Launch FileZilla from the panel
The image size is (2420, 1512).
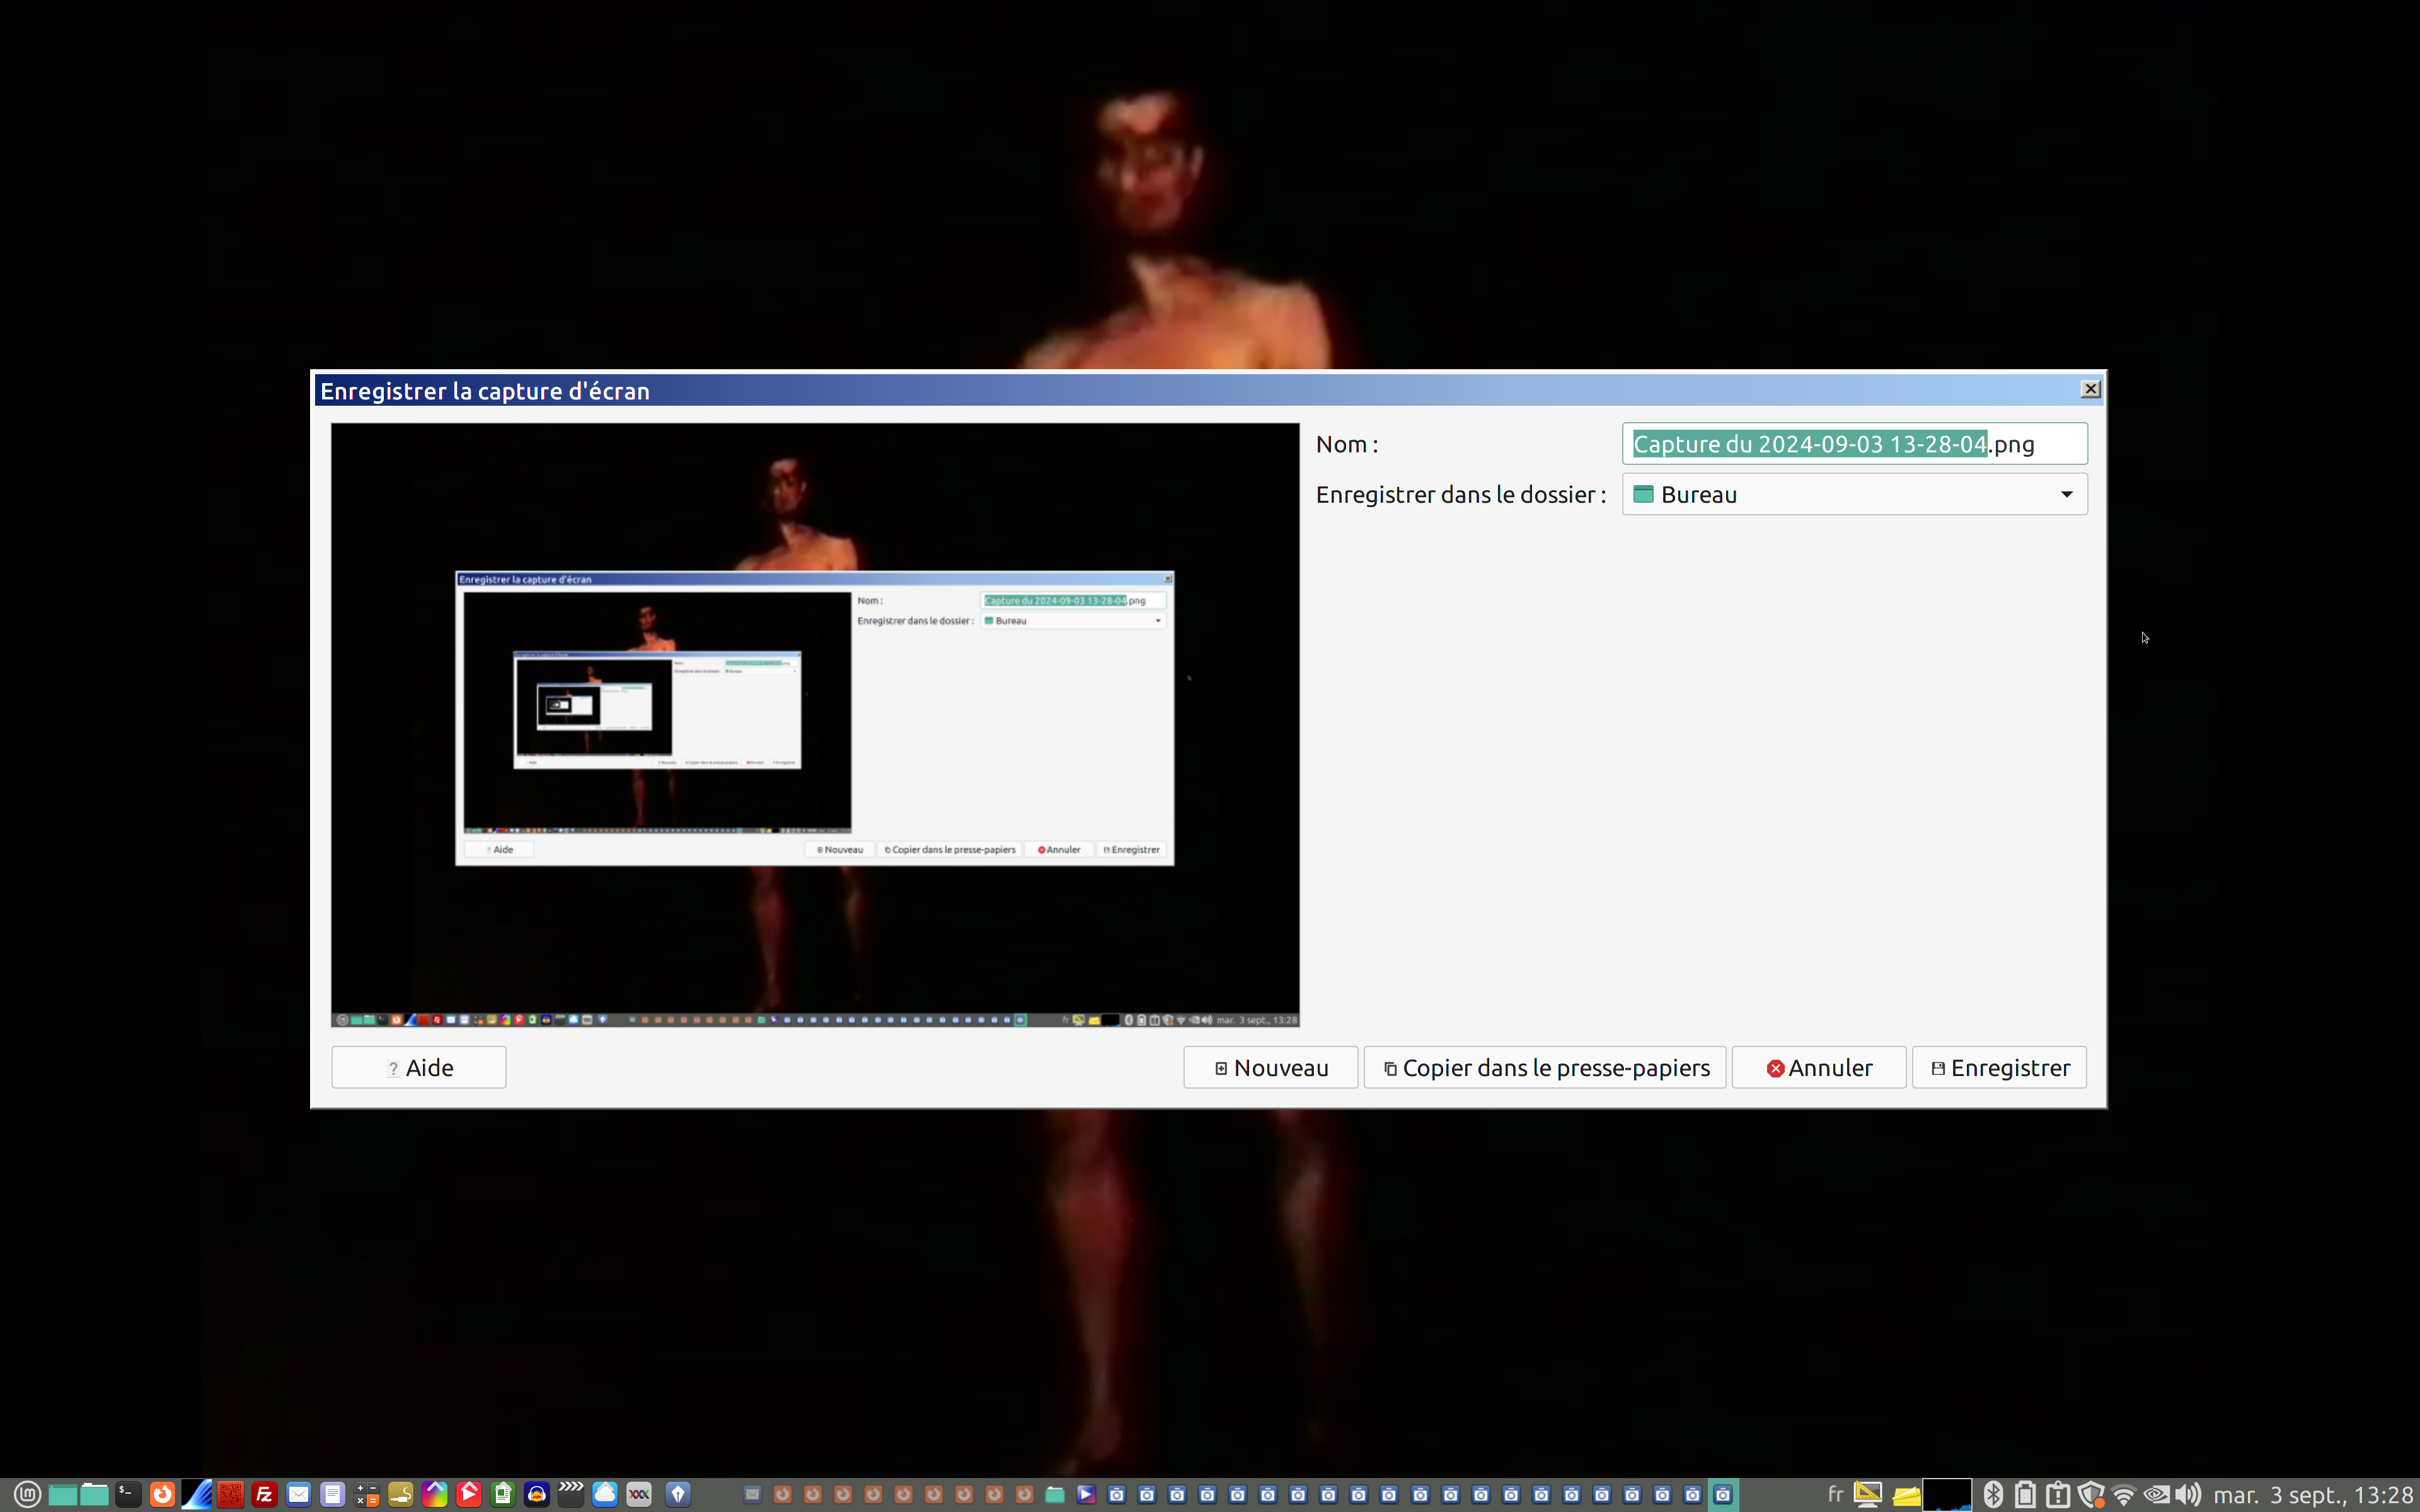(264, 1494)
